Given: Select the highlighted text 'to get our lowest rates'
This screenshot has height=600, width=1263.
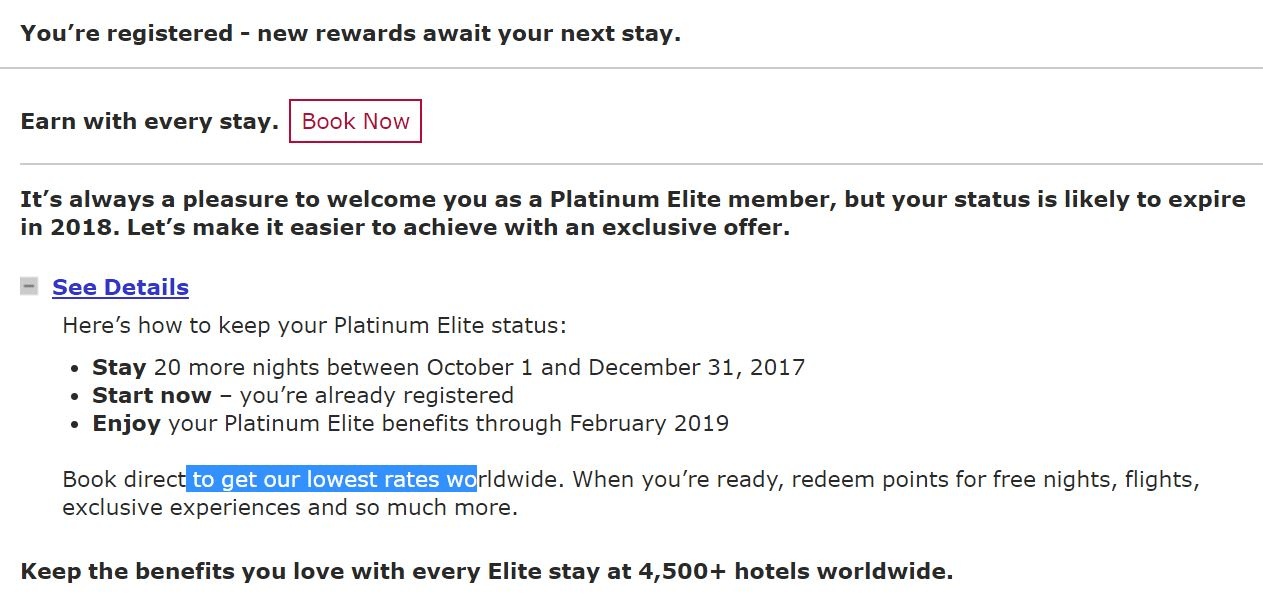Looking at the screenshot, I should click(x=331, y=479).
